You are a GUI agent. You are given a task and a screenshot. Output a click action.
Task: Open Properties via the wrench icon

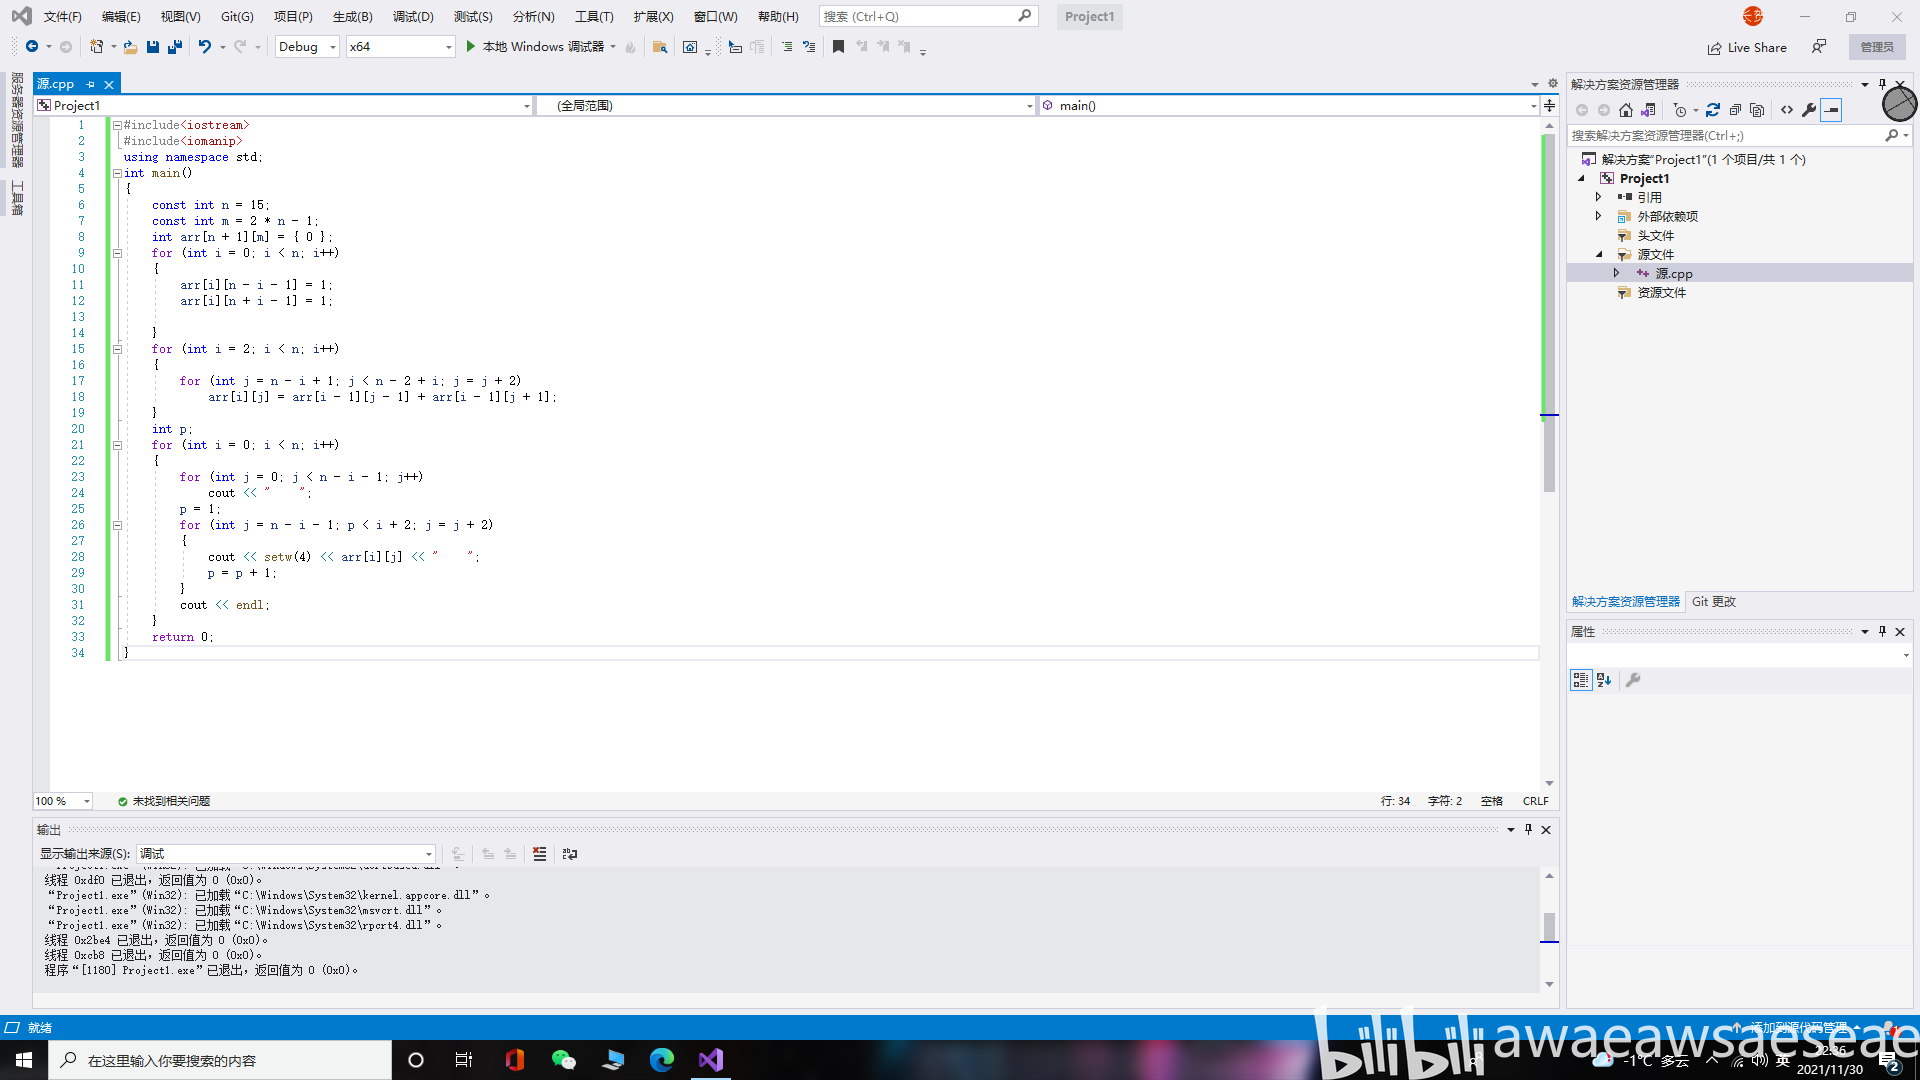(x=1809, y=111)
